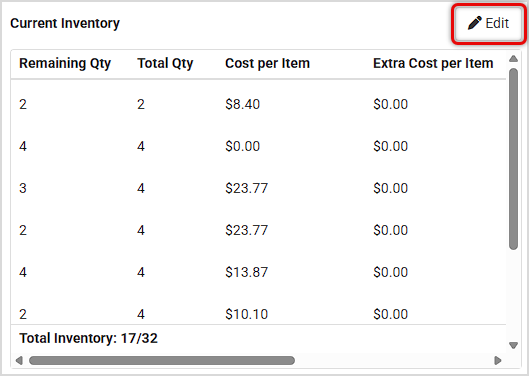Click the vertical scrollbar thumb

[x=513, y=159]
